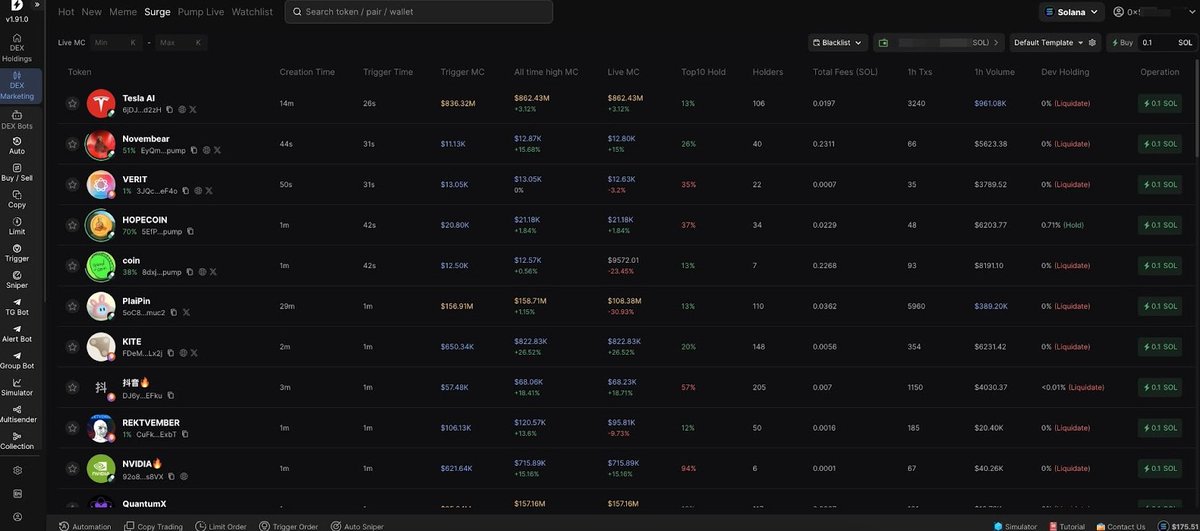
Task: Open Alert Bot in the sidebar
Action: click(x=17, y=334)
